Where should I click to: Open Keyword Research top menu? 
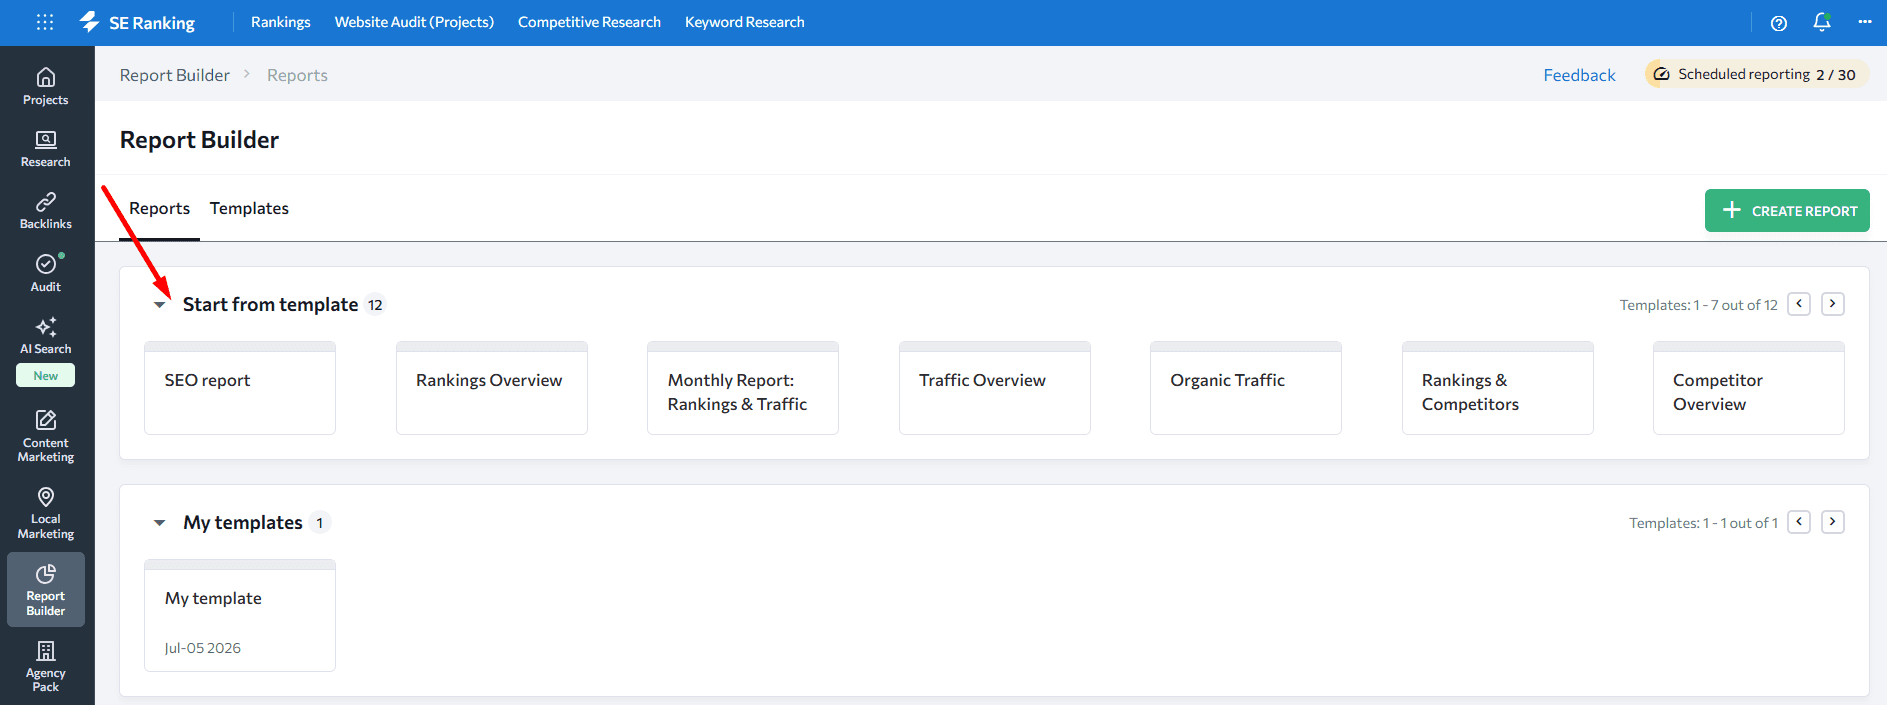click(x=744, y=22)
